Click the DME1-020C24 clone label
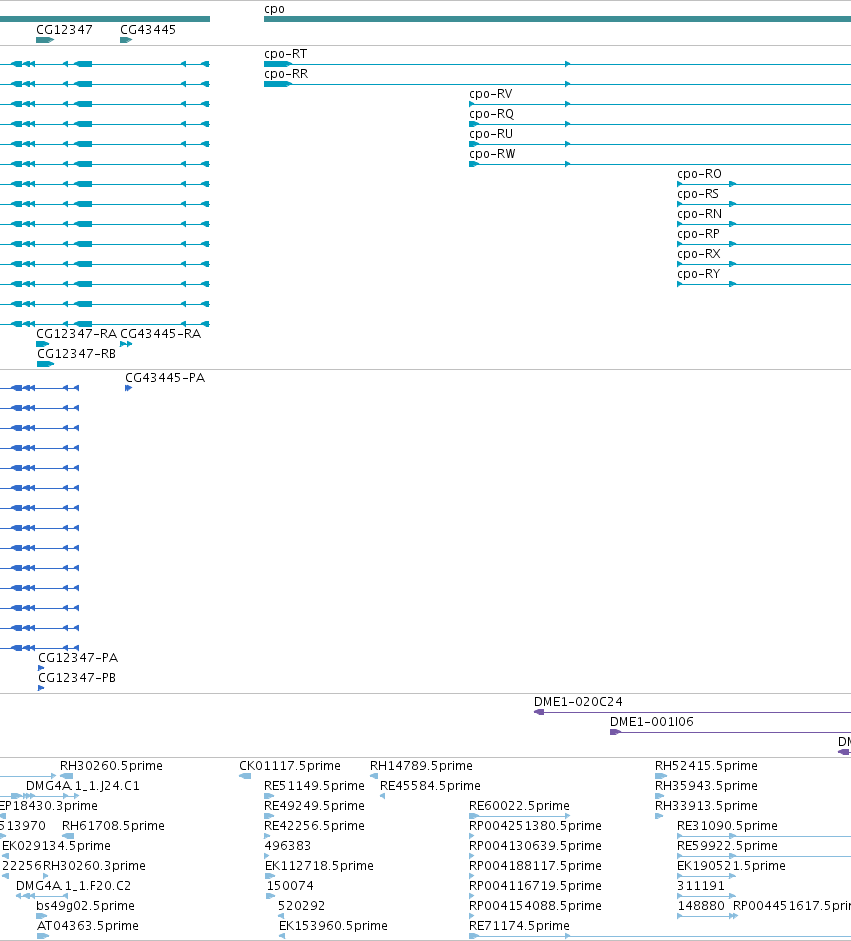The width and height of the screenshot is (851, 941). [x=579, y=702]
